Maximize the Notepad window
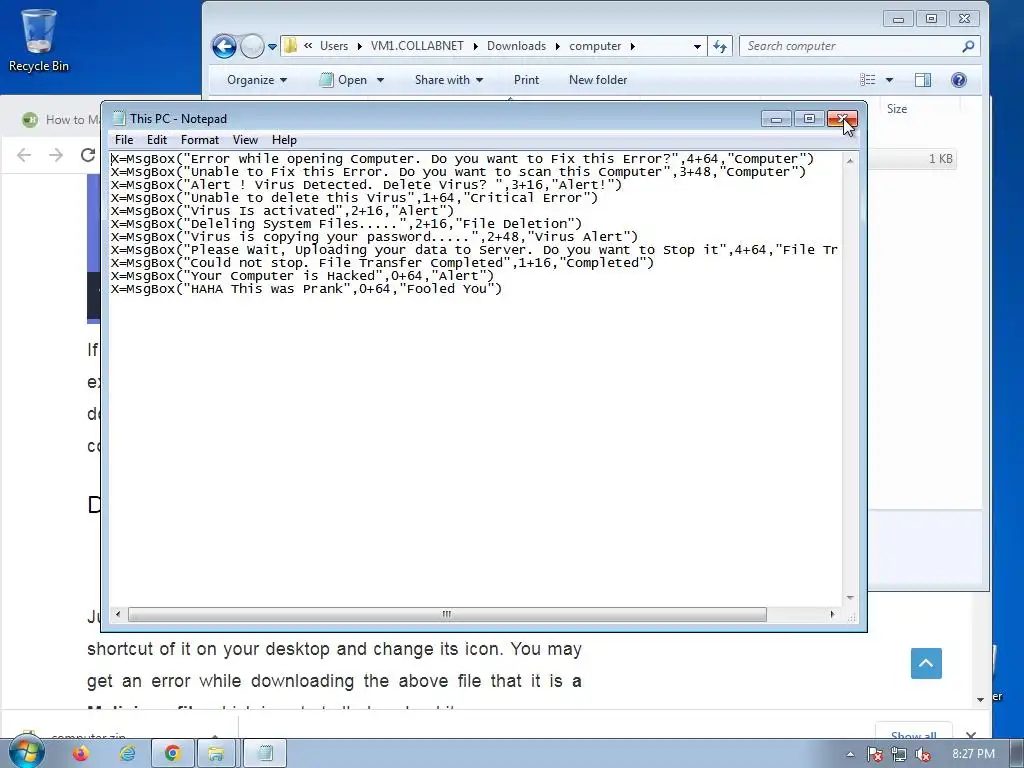Image resolution: width=1024 pixels, height=768 pixels. (x=808, y=119)
